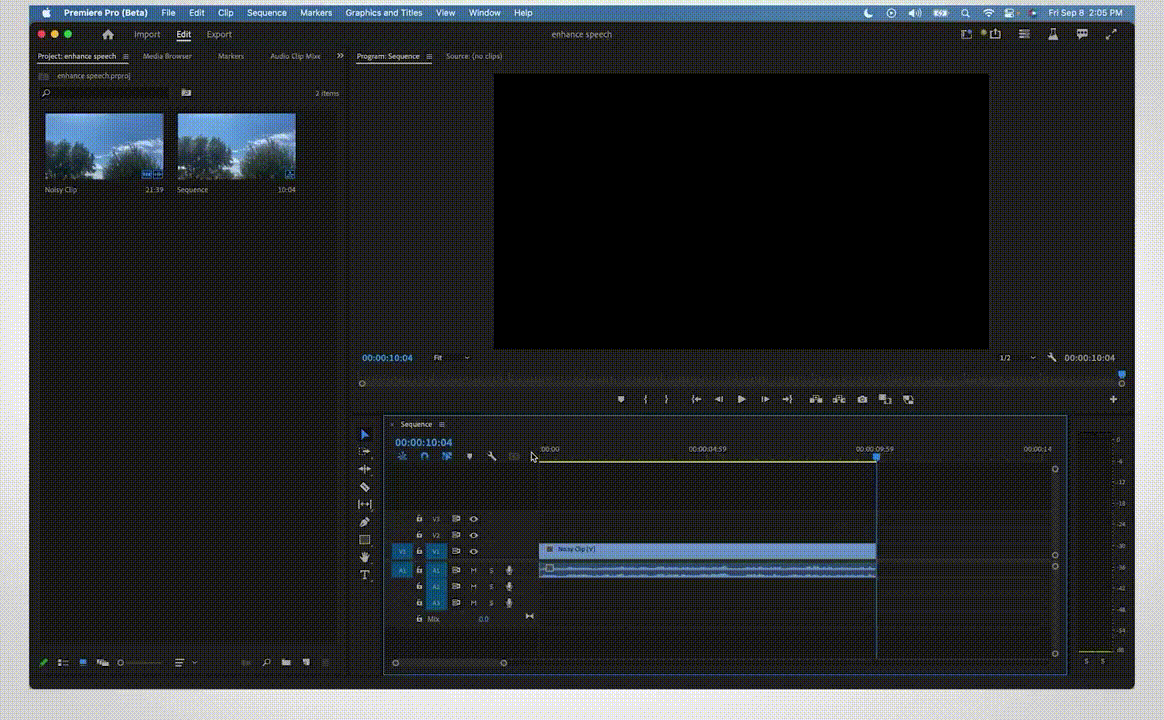
Task: Select the Track Select Forward tool
Action: pyautogui.click(x=364, y=451)
